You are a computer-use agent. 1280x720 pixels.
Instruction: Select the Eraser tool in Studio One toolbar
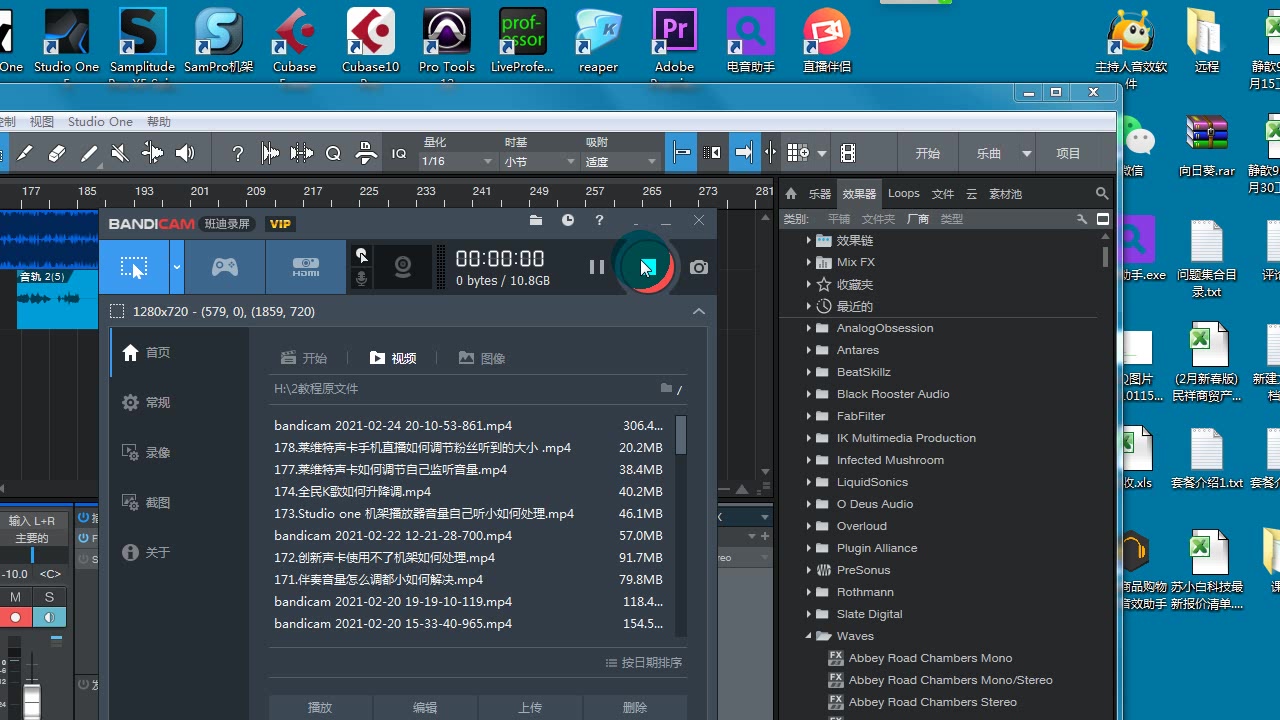coord(57,153)
